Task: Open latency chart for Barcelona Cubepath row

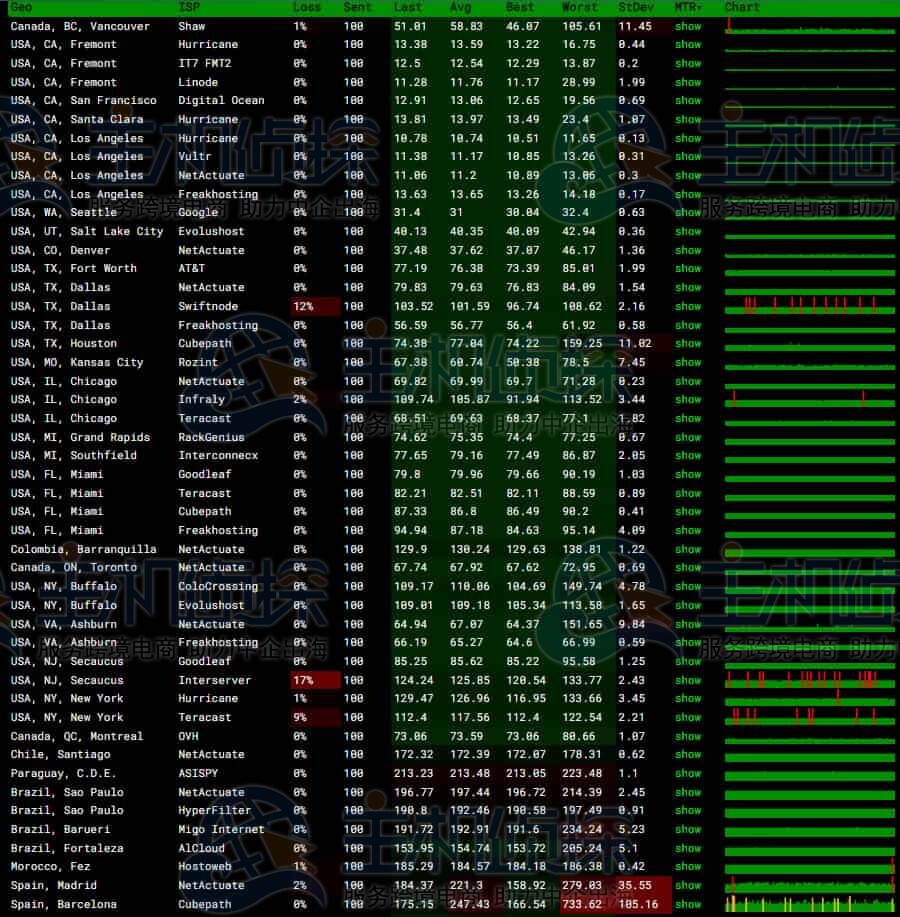Action: [x=810, y=904]
